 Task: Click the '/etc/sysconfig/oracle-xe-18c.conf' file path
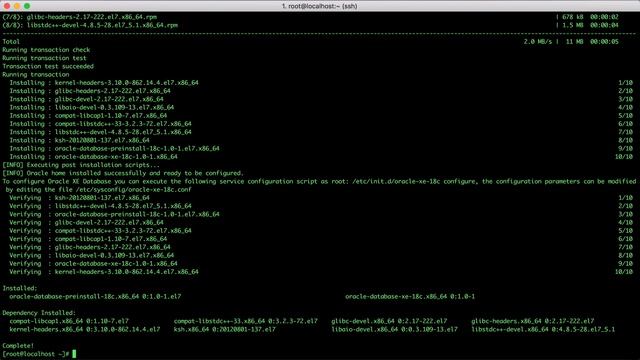[133, 189]
